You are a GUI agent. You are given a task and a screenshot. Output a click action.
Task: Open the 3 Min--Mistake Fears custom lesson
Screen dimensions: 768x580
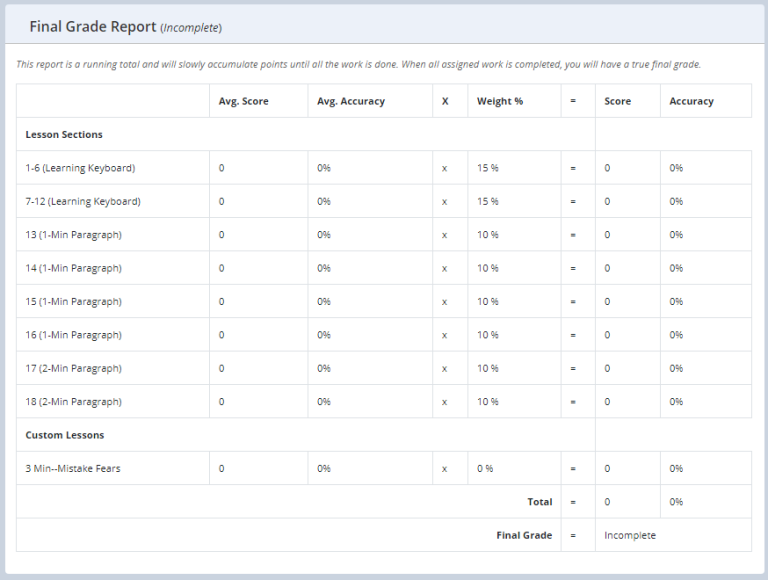click(73, 468)
